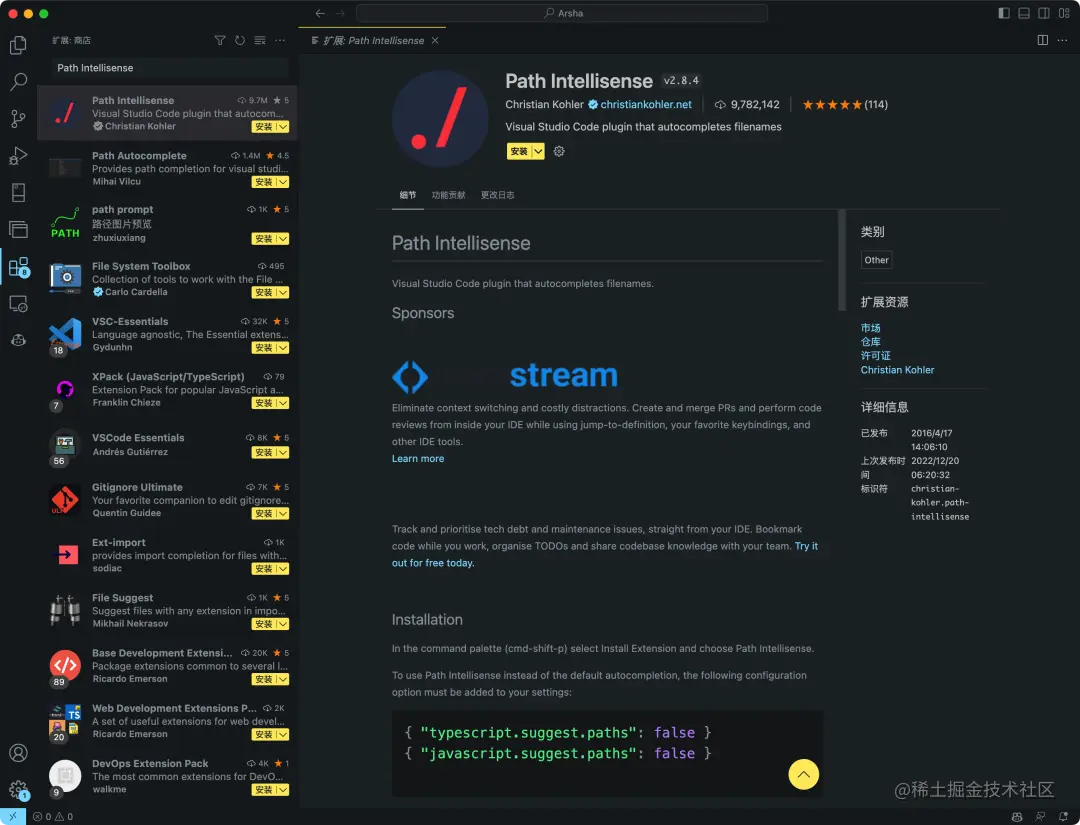Install the Base Development Extension pack
Image resolution: width=1080 pixels, height=825 pixels.
264,679
